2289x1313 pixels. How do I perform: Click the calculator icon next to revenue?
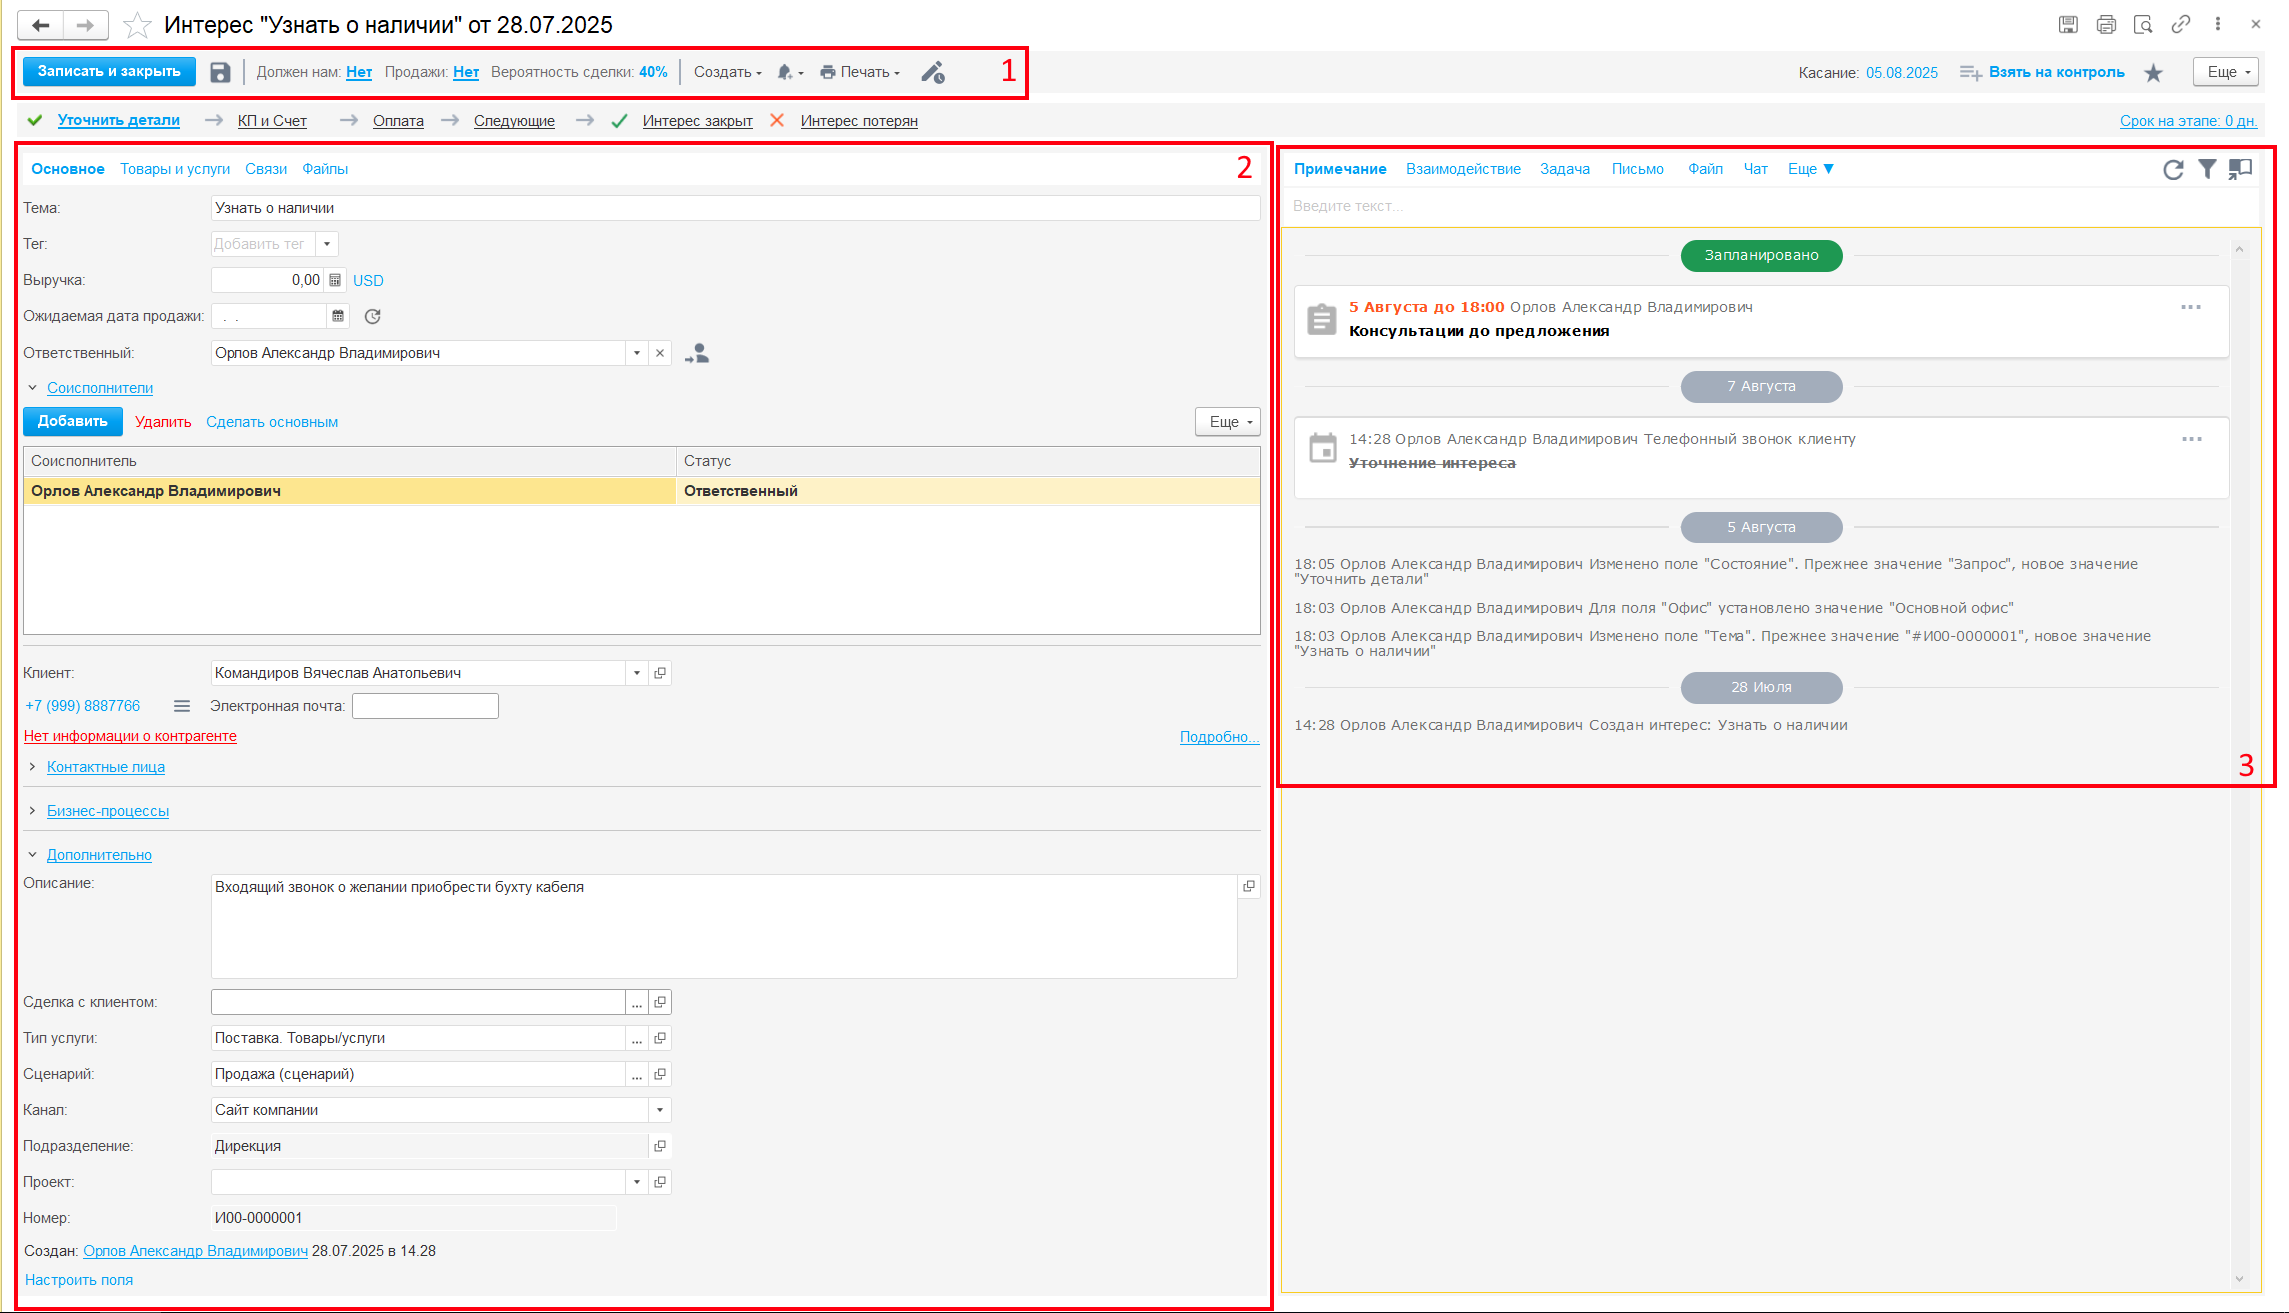(x=335, y=280)
